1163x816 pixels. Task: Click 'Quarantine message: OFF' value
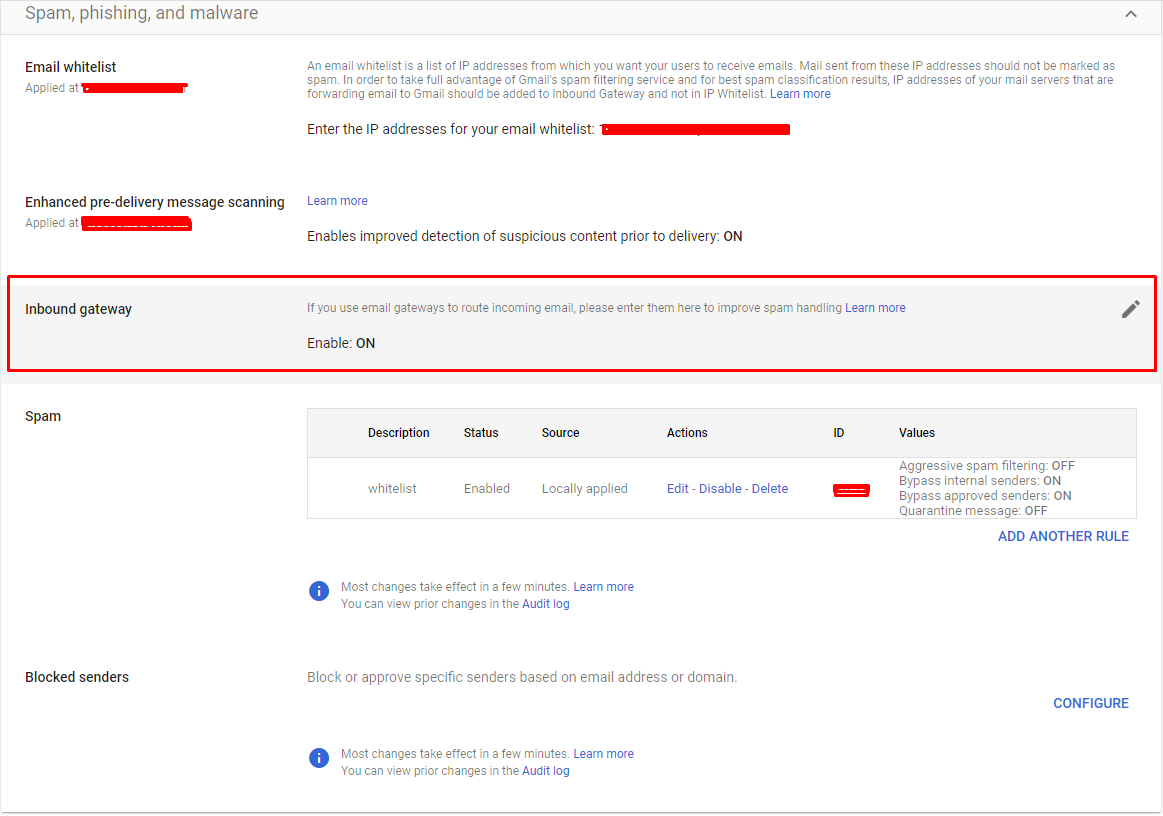pyautogui.click(x=973, y=510)
